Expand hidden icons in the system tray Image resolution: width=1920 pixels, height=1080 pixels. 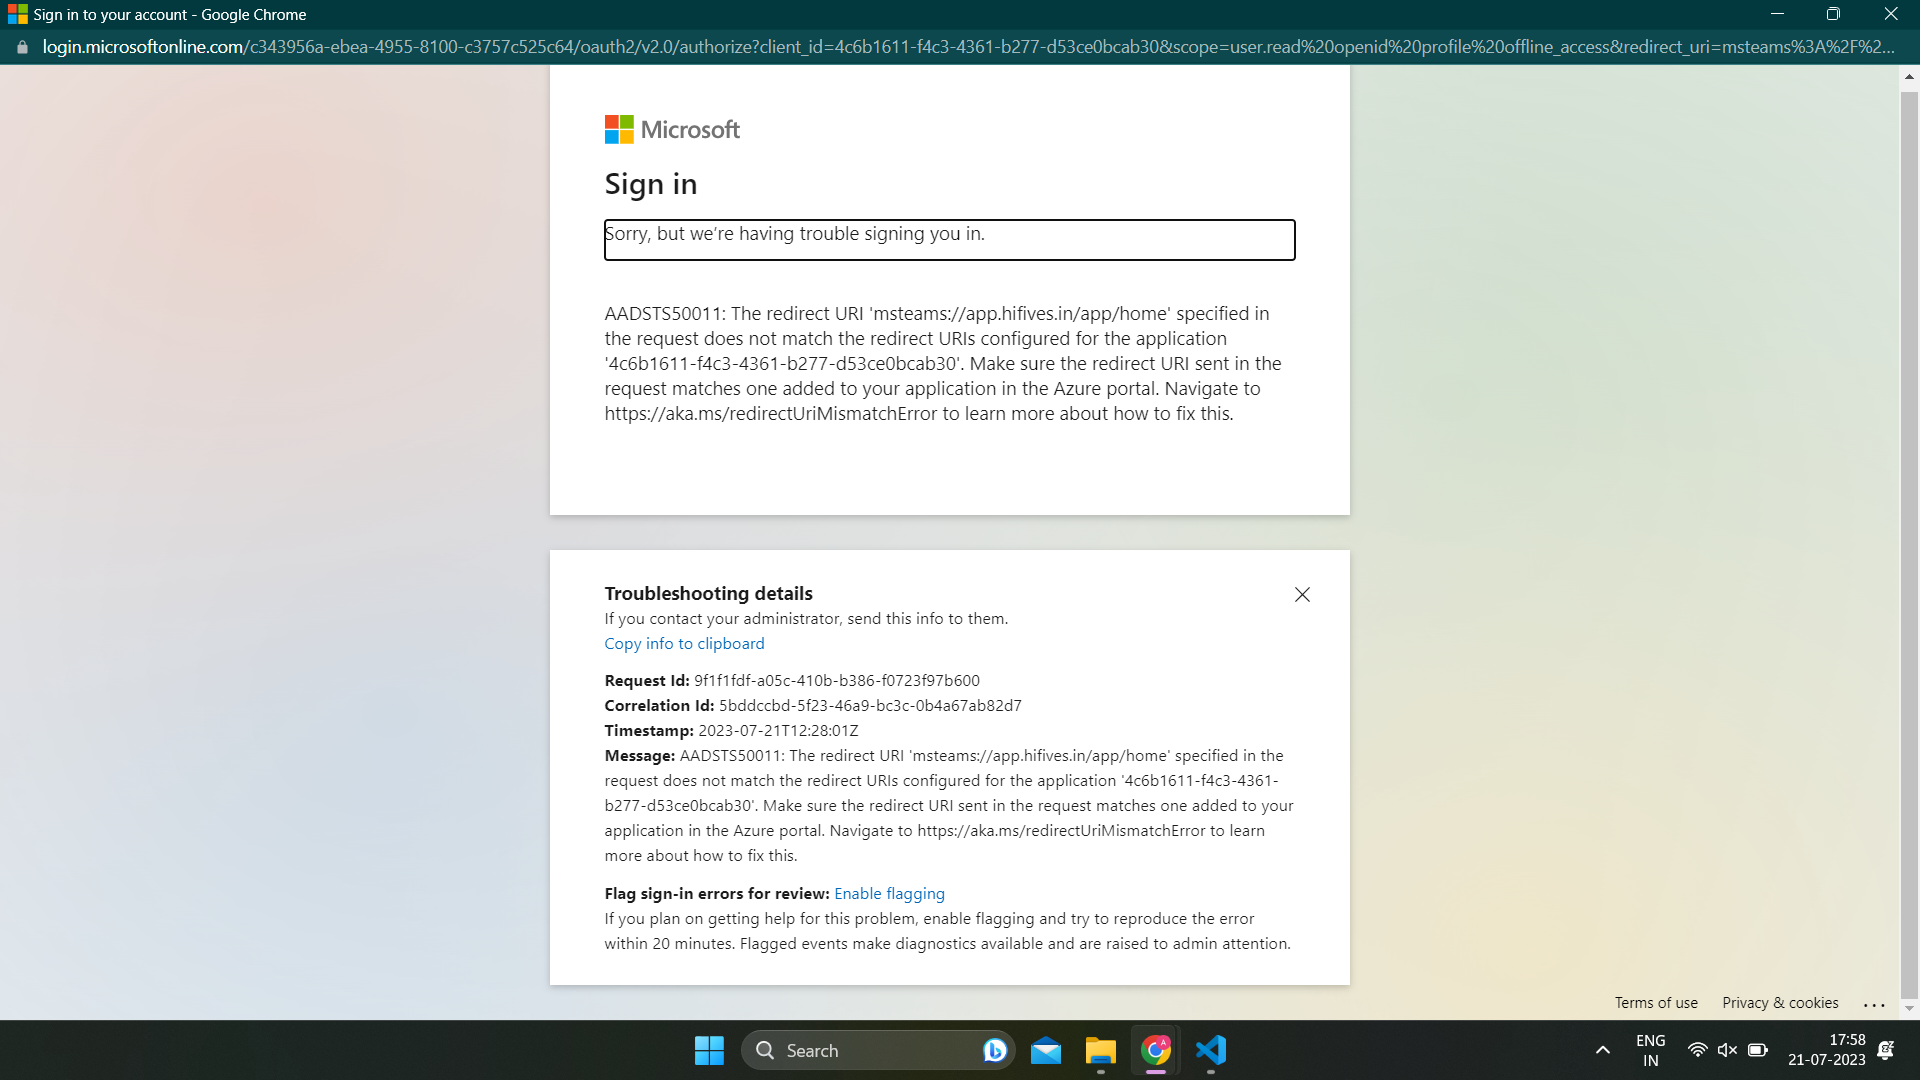[1601, 1050]
